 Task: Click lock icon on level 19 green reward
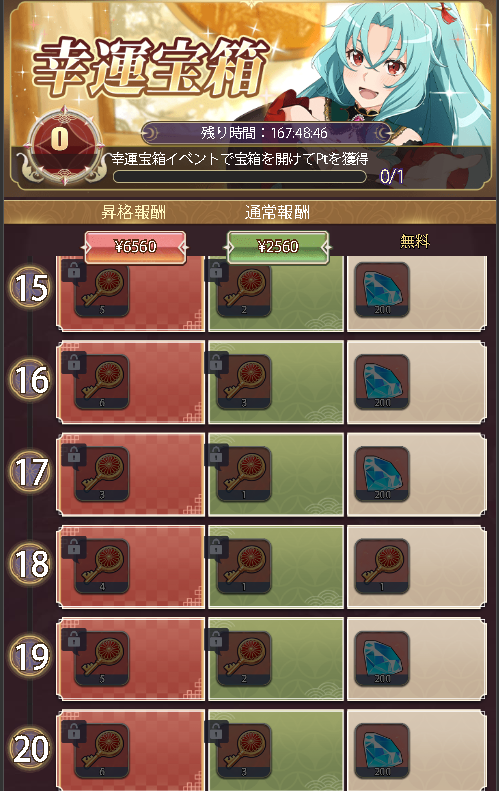[x=216, y=640]
